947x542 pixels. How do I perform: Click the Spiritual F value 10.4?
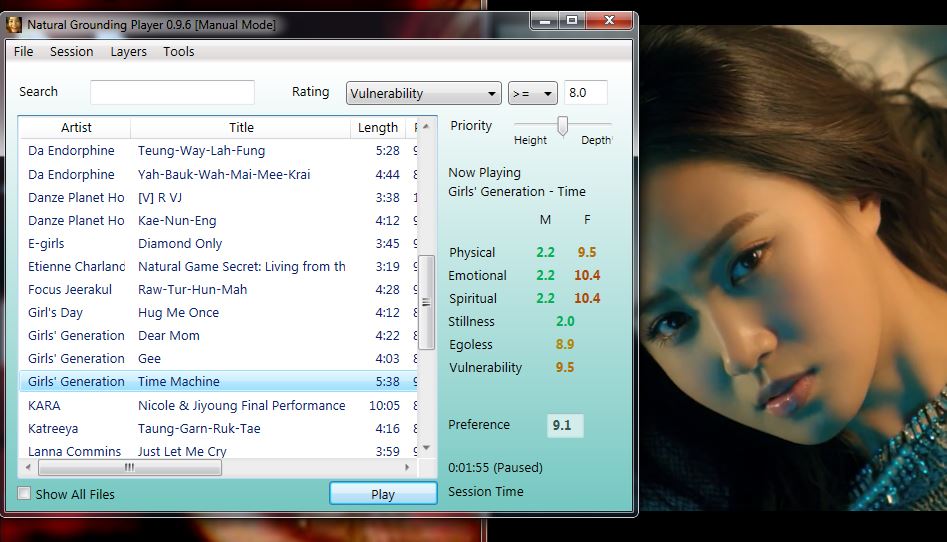(587, 298)
